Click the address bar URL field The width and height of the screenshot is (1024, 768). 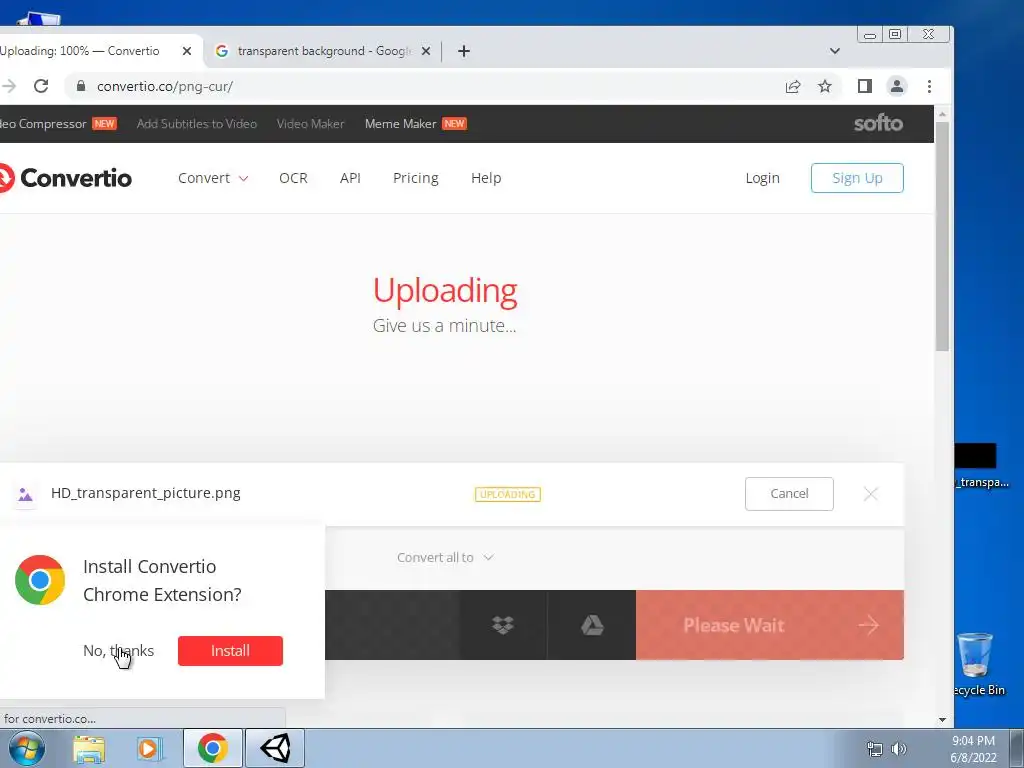point(431,86)
